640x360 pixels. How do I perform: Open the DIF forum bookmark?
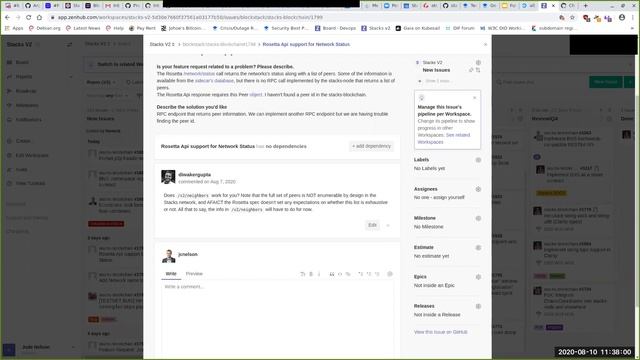click(x=460, y=28)
